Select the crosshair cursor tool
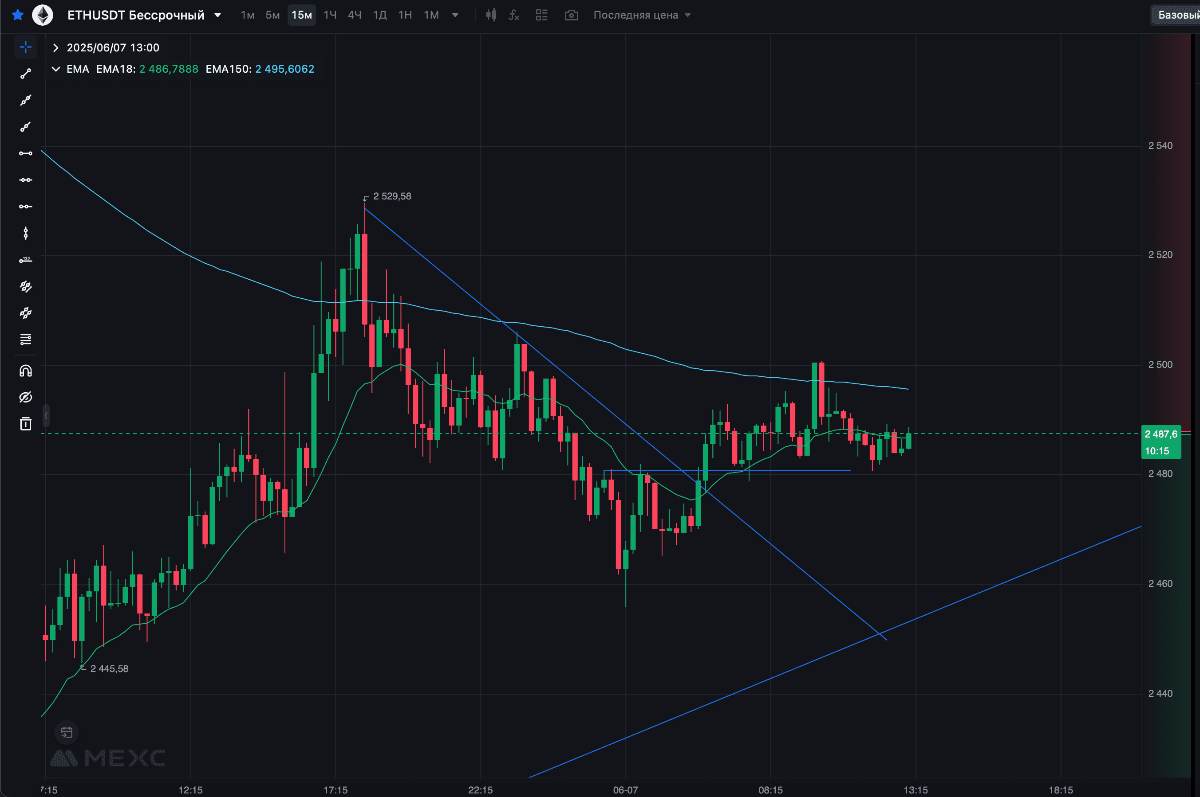 point(26,47)
